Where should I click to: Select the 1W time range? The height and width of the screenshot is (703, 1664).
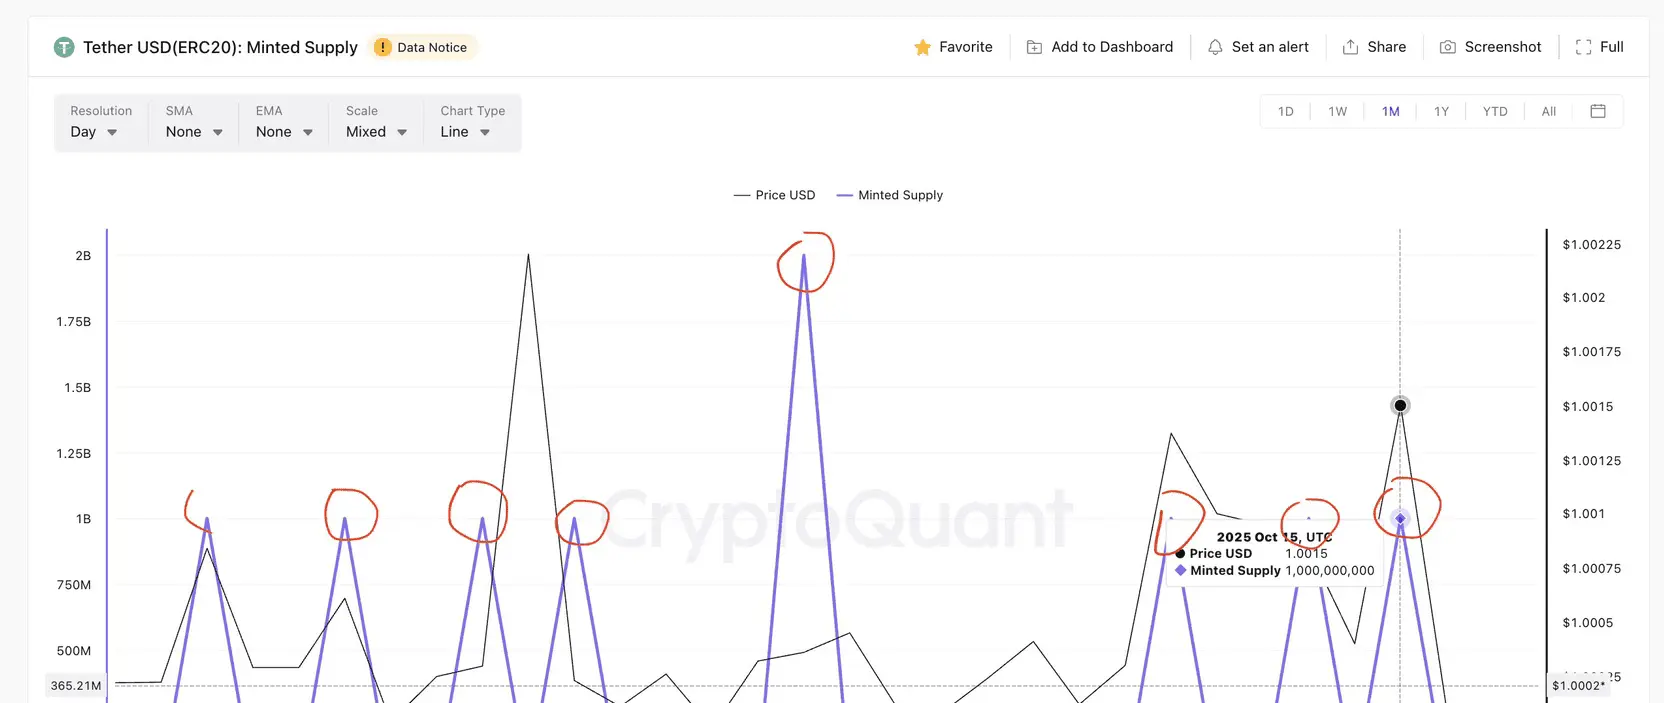point(1338,111)
